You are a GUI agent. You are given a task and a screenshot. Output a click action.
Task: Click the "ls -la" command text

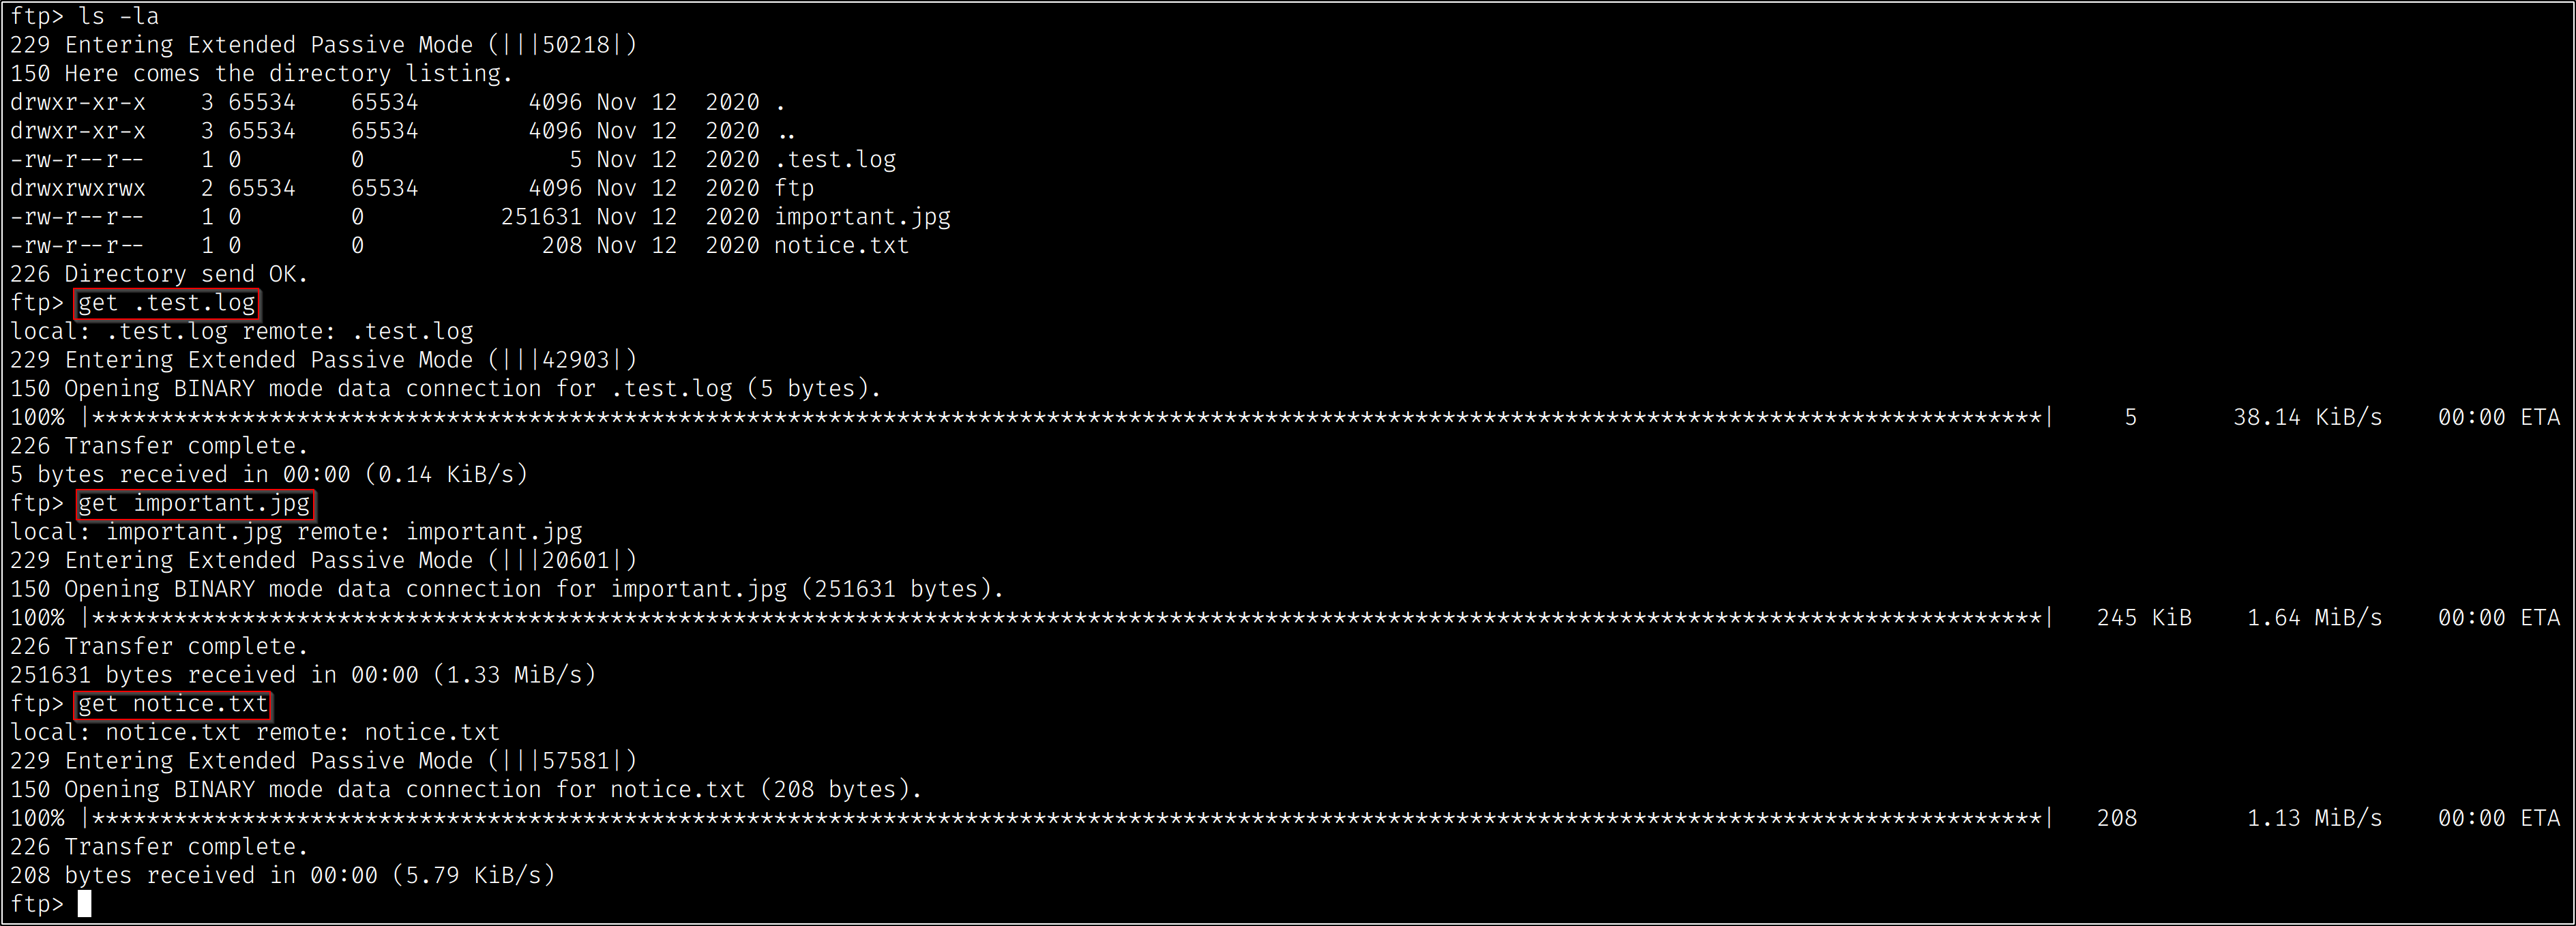click(x=118, y=16)
